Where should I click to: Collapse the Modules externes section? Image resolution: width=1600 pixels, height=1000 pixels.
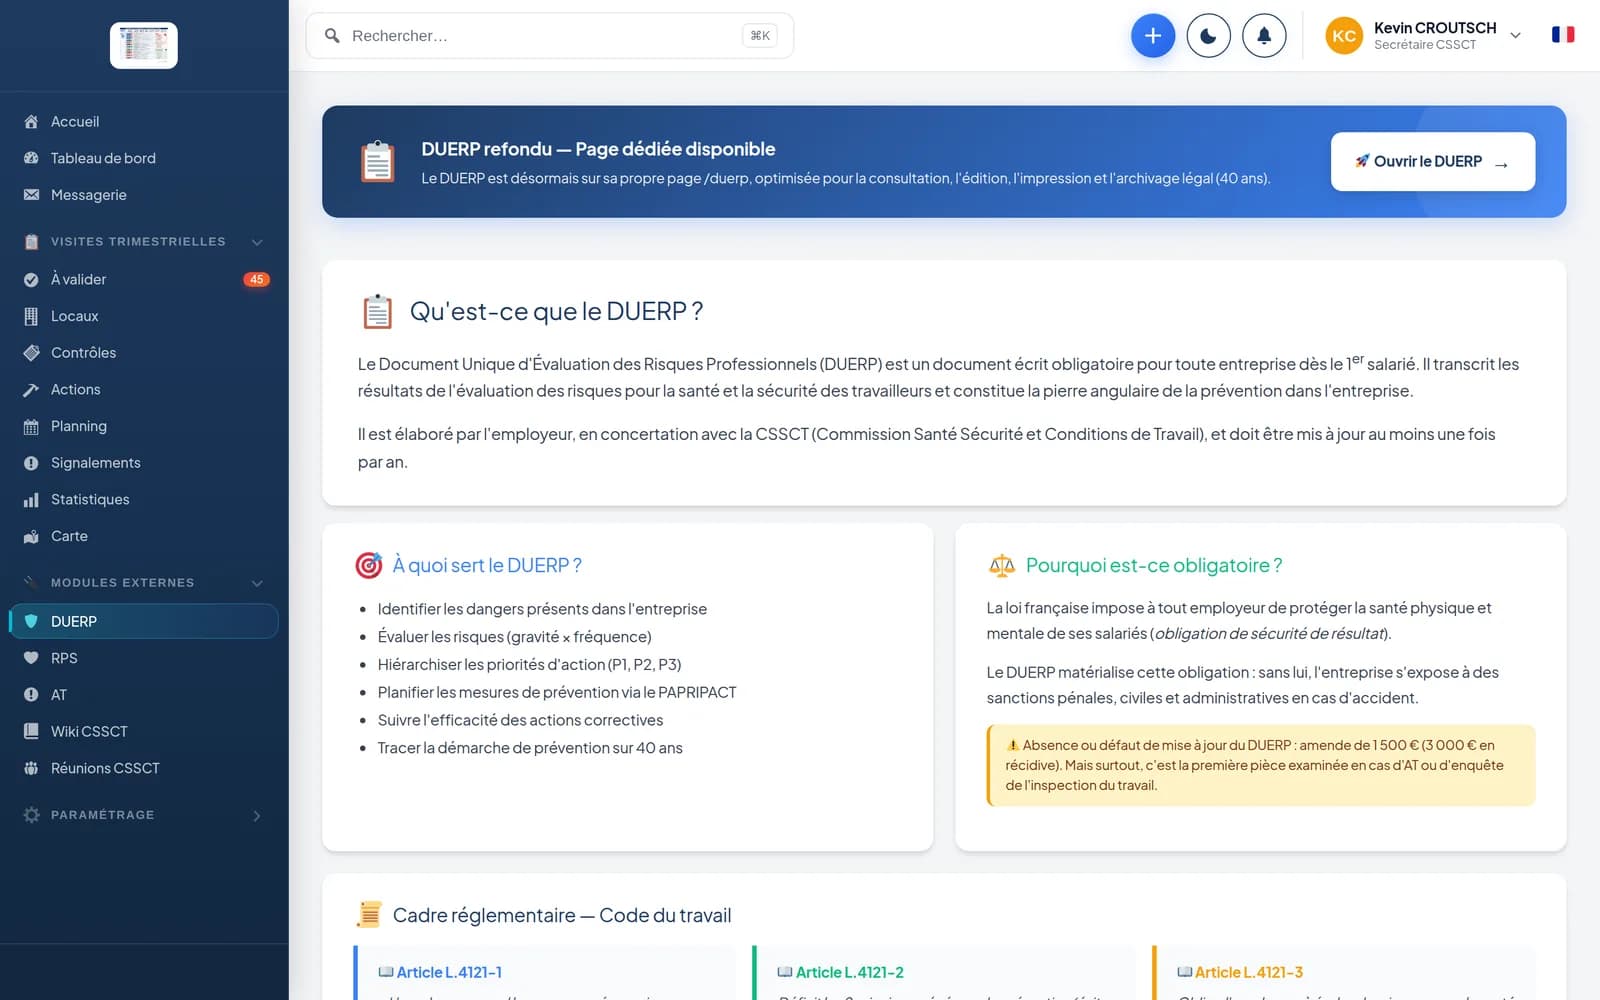pyautogui.click(x=257, y=583)
